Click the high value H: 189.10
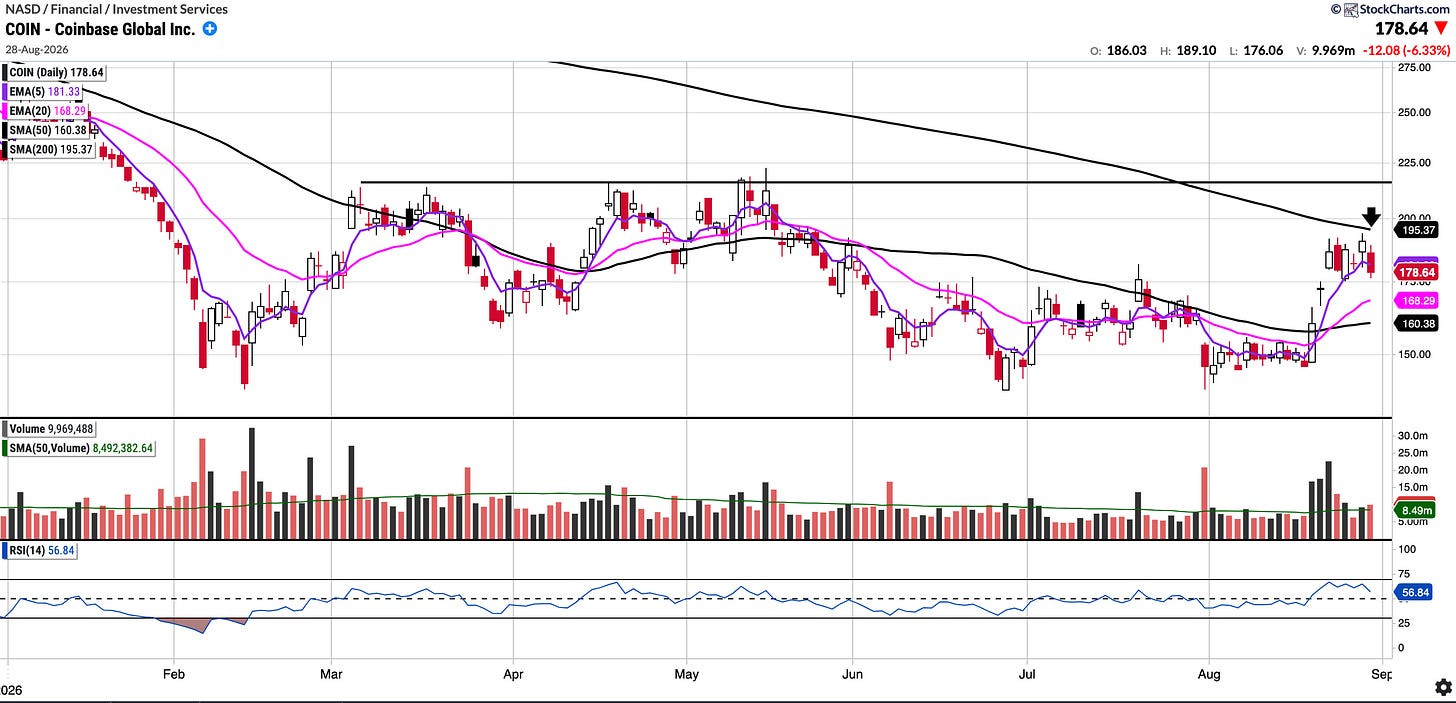 [x=1188, y=50]
